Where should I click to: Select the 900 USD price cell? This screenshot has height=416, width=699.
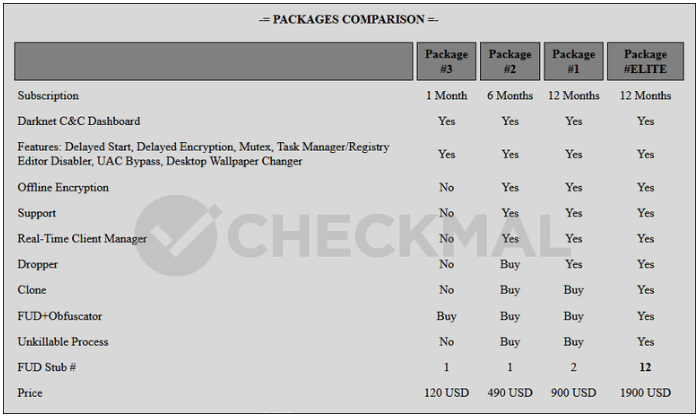point(573,393)
